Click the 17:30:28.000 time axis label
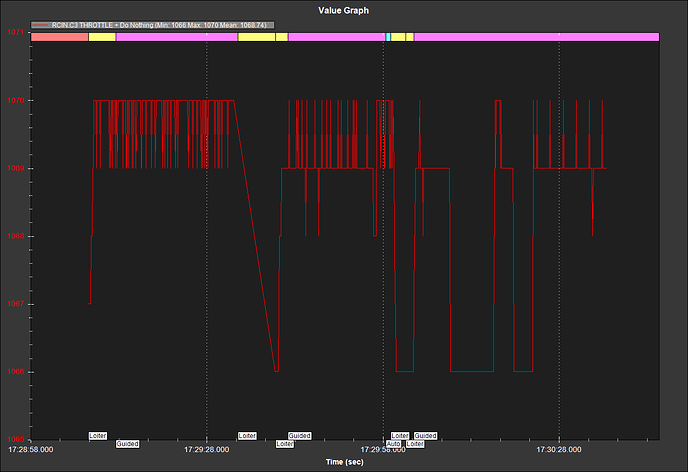This screenshot has width=688, height=472. [x=559, y=450]
